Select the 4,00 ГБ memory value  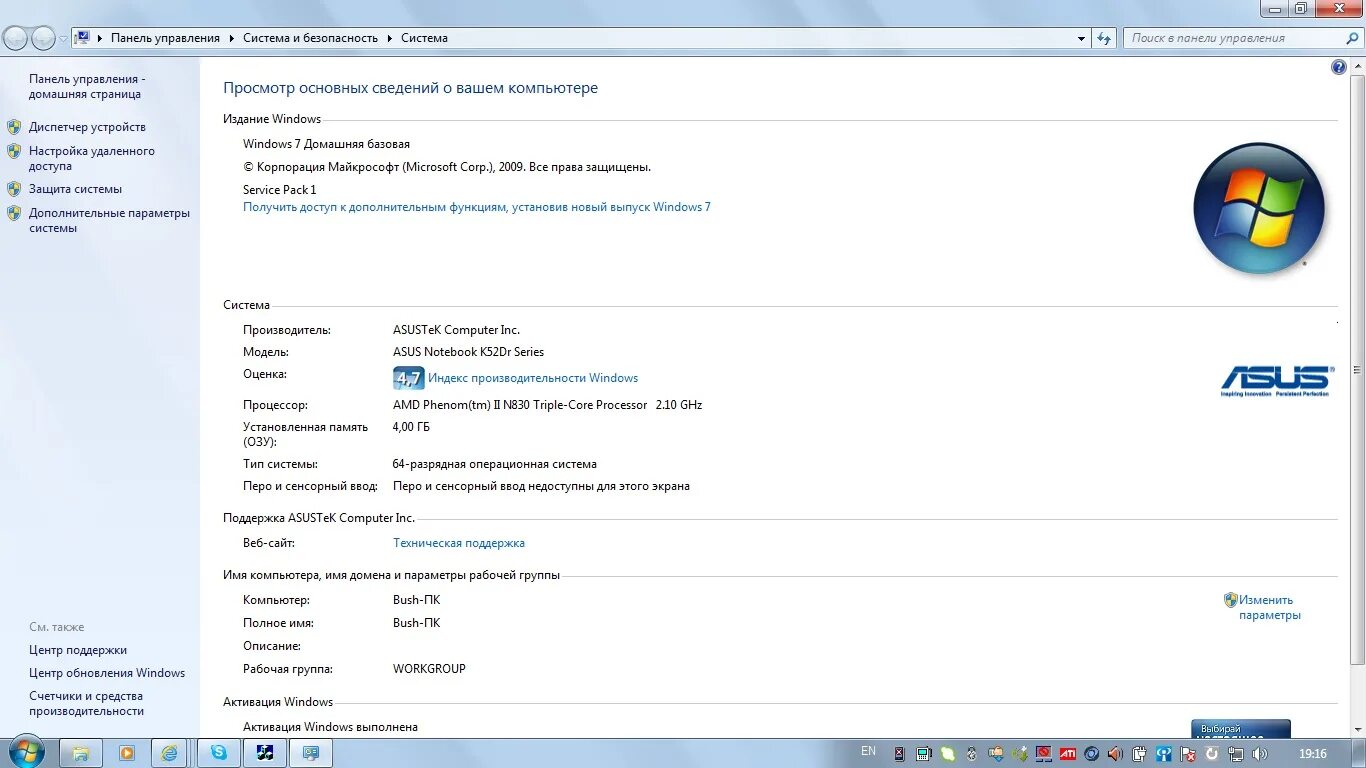[x=411, y=427]
